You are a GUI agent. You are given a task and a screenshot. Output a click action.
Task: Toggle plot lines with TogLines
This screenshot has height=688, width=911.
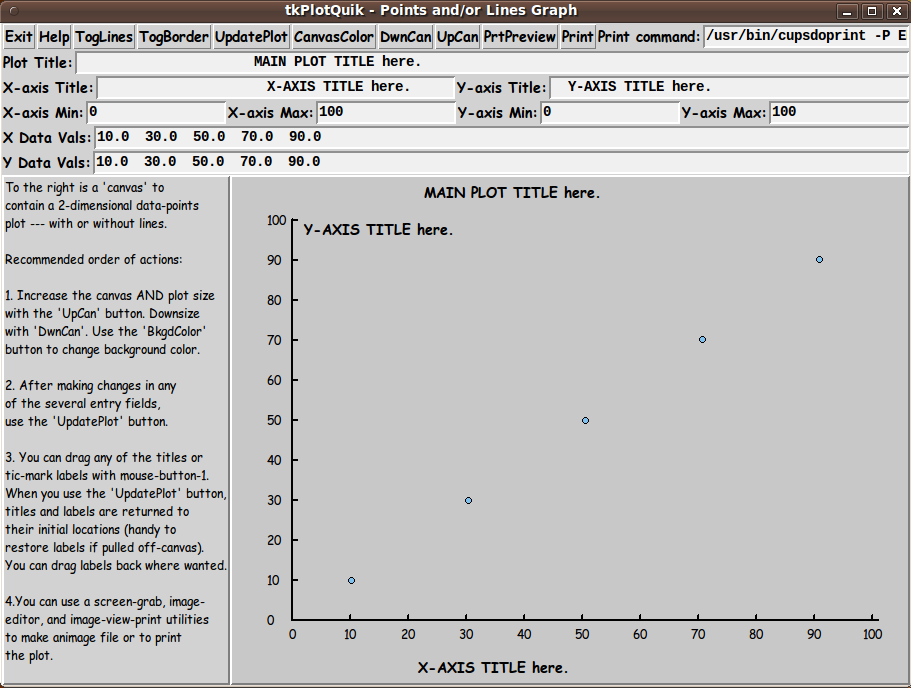point(104,37)
